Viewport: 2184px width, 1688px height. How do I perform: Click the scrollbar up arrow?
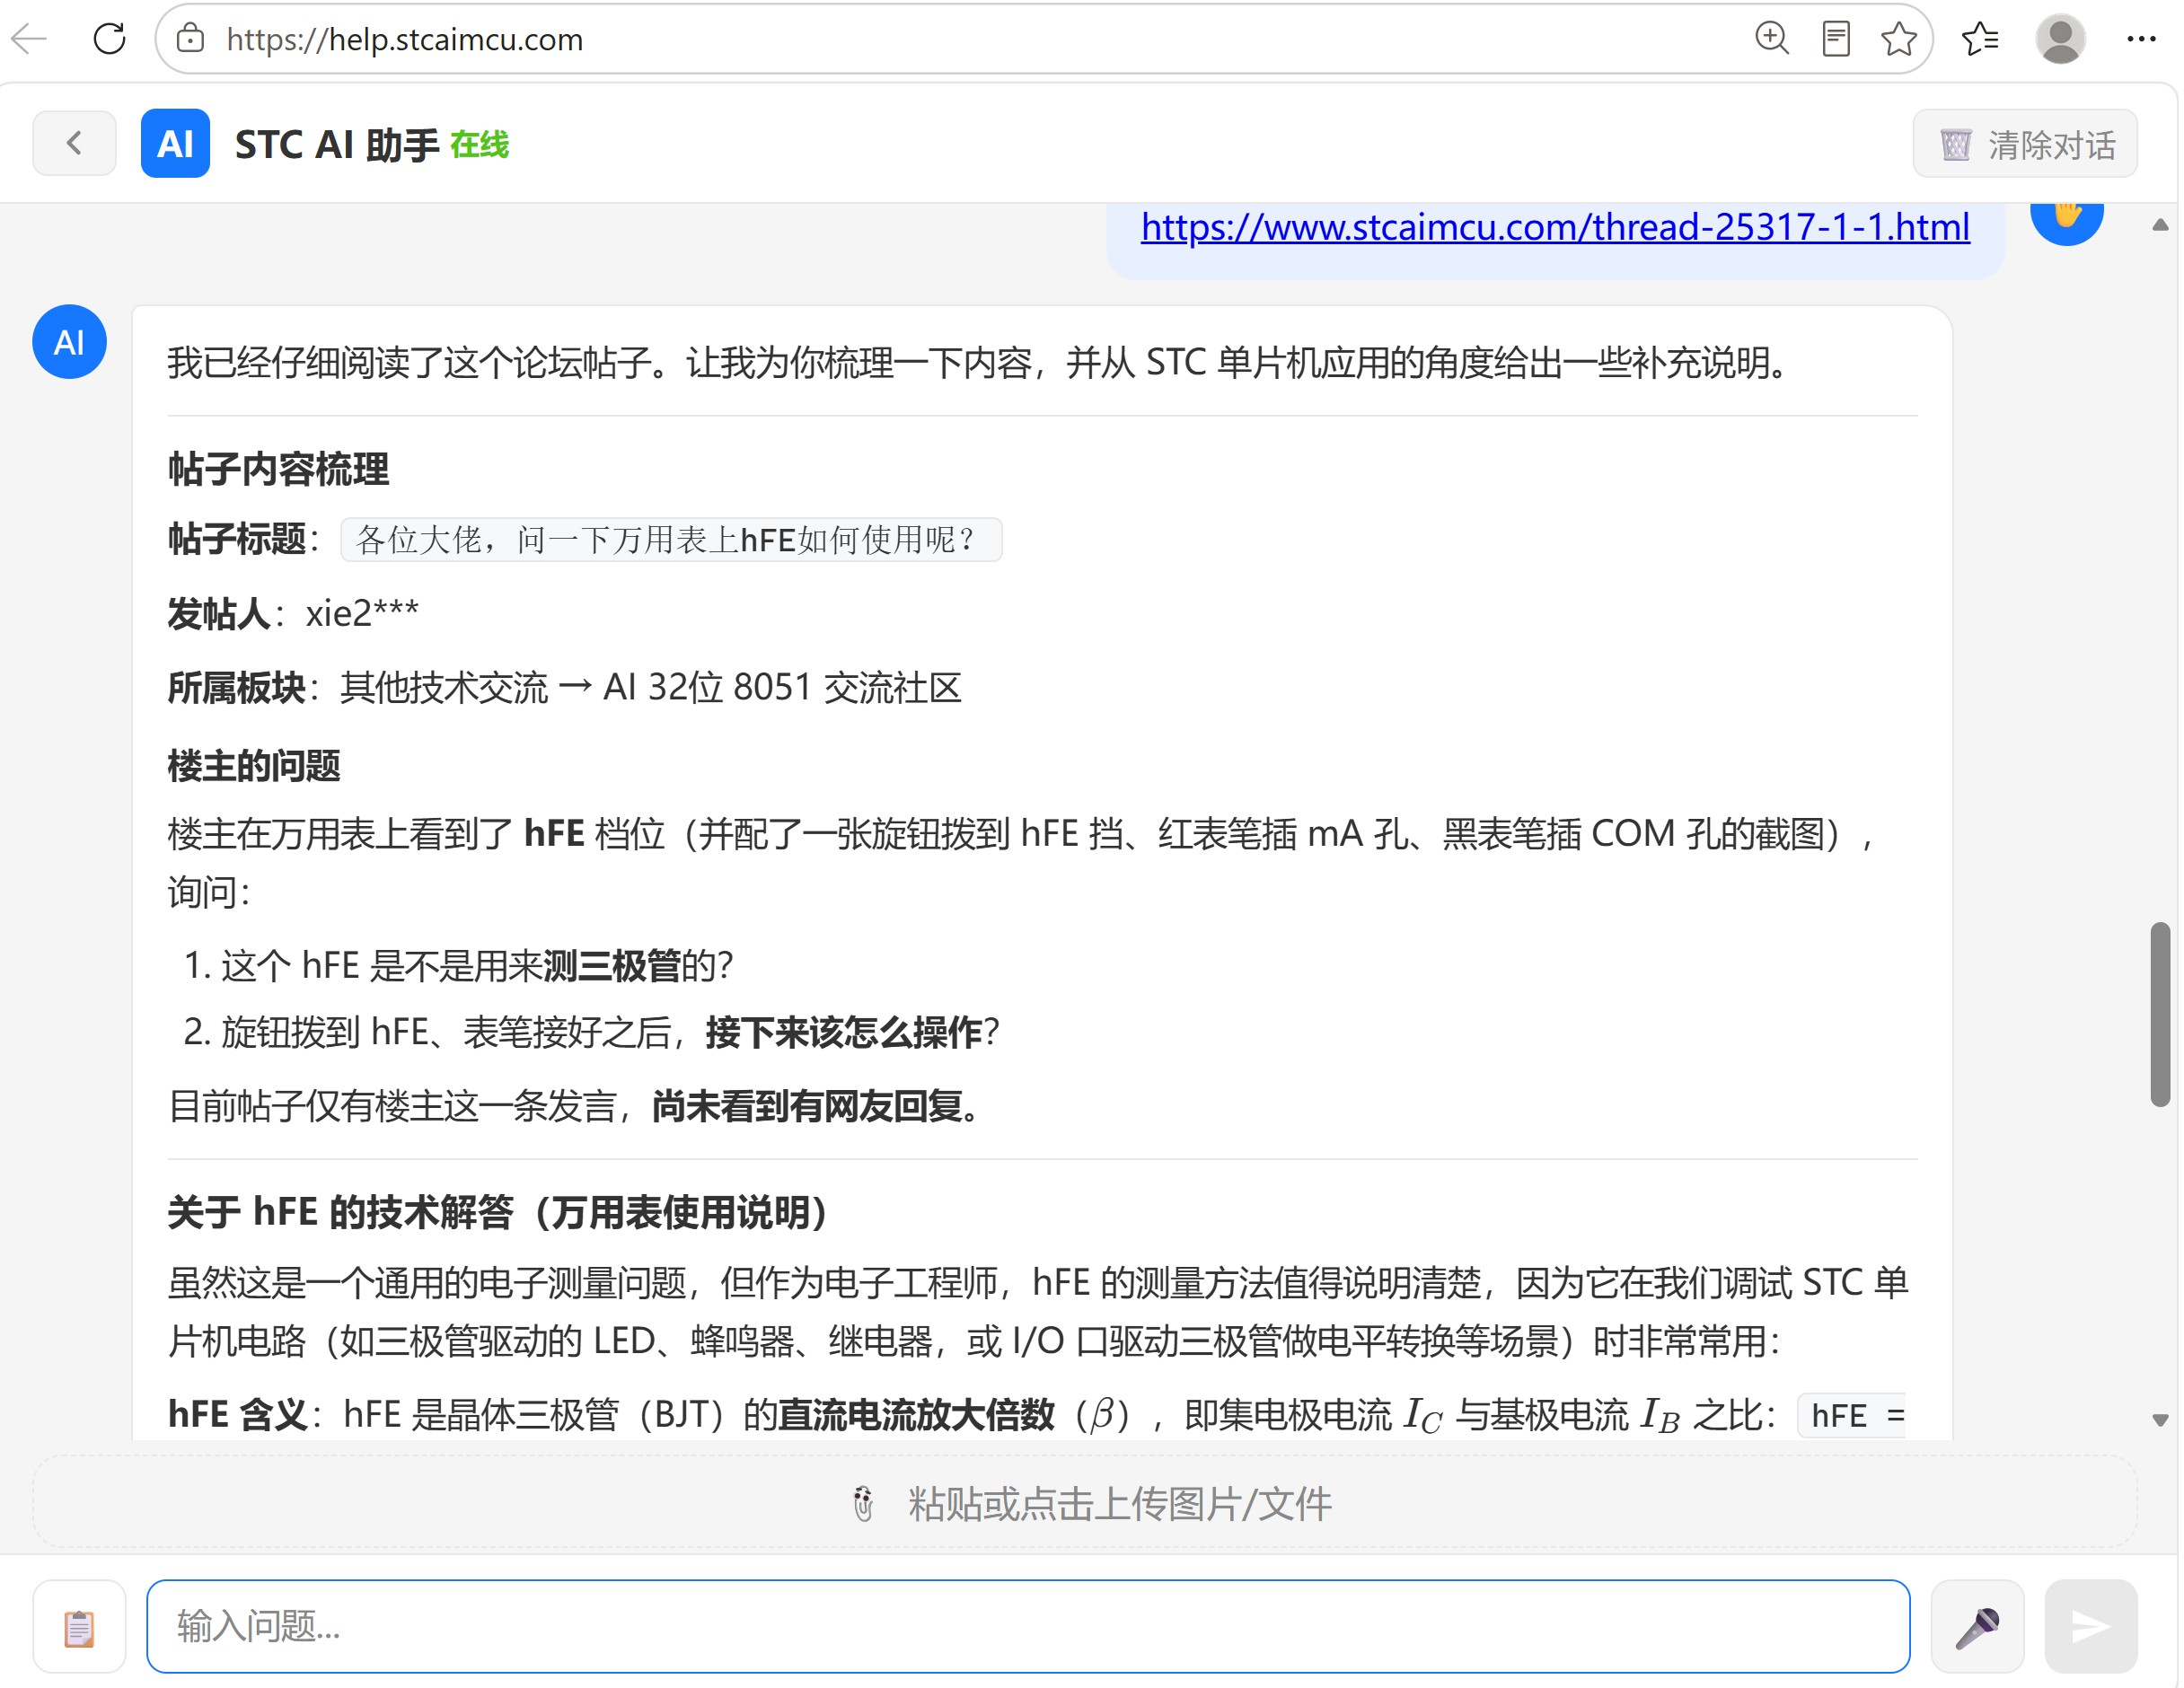(2159, 225)
